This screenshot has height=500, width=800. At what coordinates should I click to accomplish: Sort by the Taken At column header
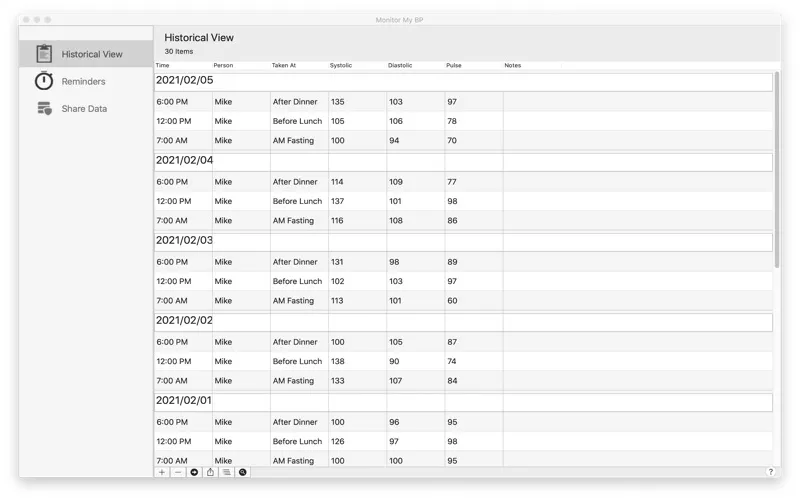click(x=284, y=65)
